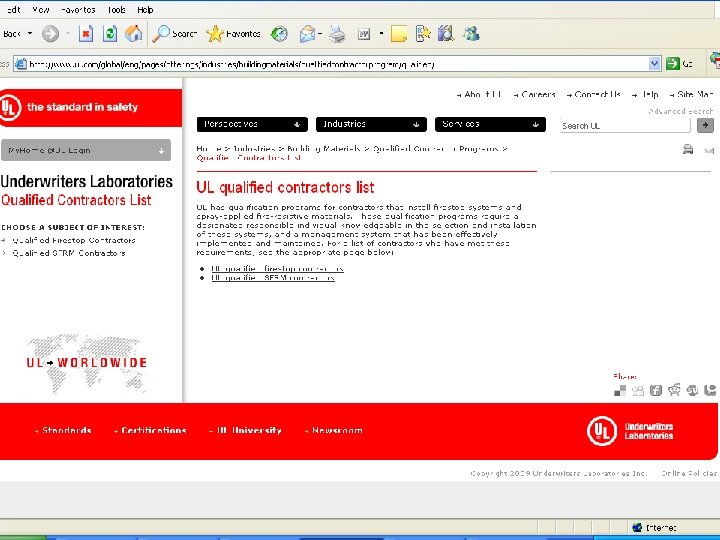Click the last share icon in row
The image size is (720, 540).
point(710,390)
